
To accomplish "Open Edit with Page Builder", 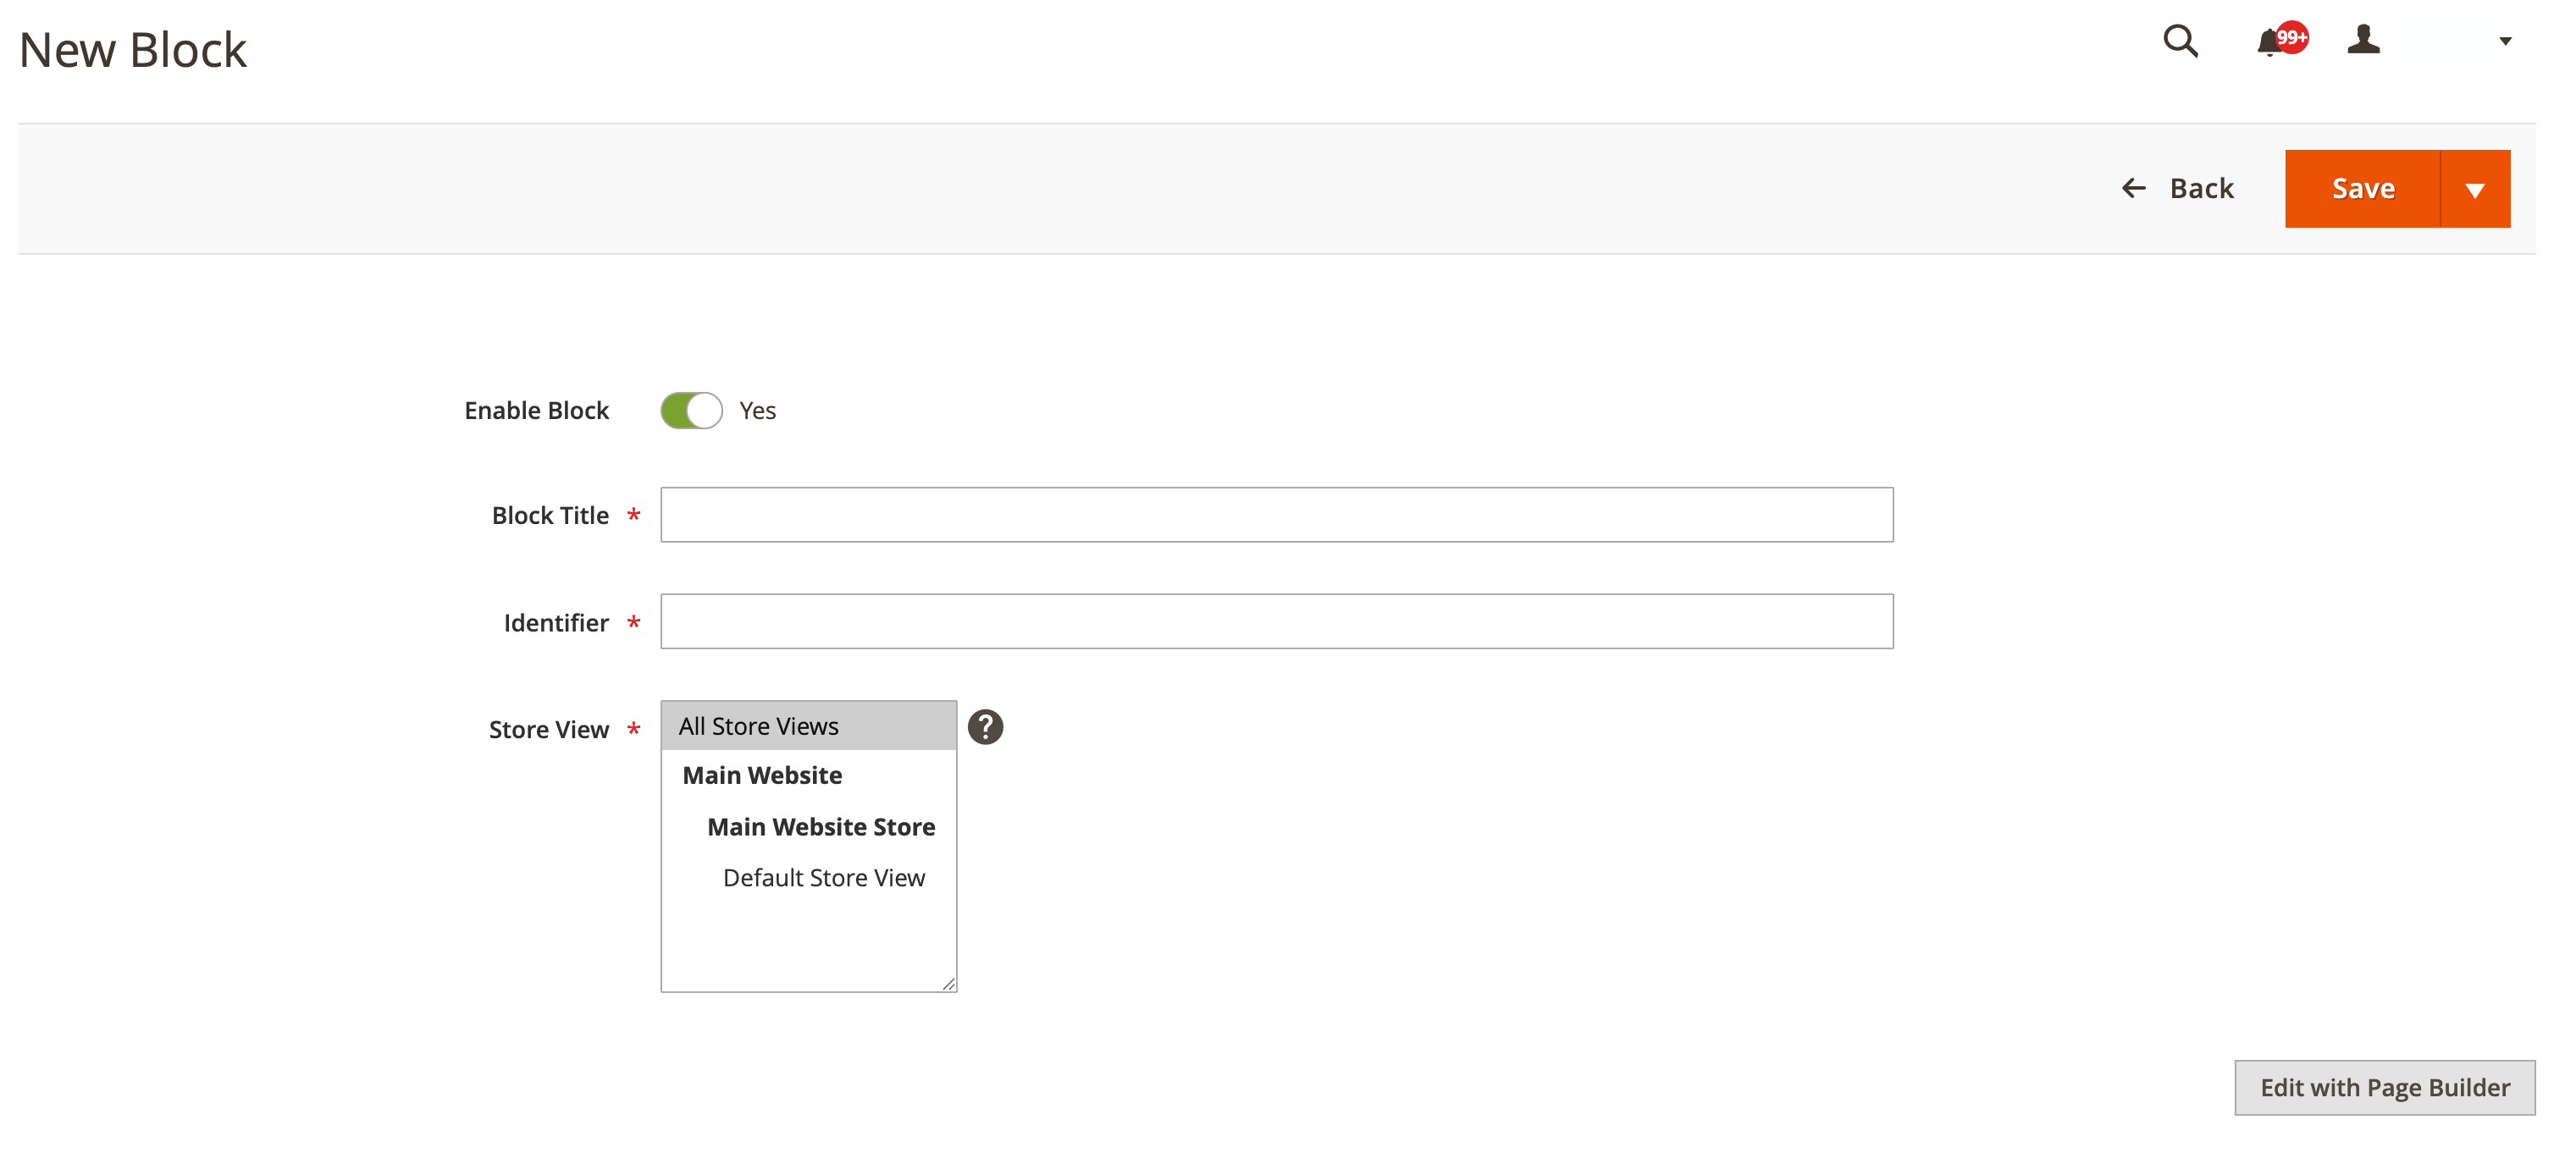I will (x=2386, y=1087).
